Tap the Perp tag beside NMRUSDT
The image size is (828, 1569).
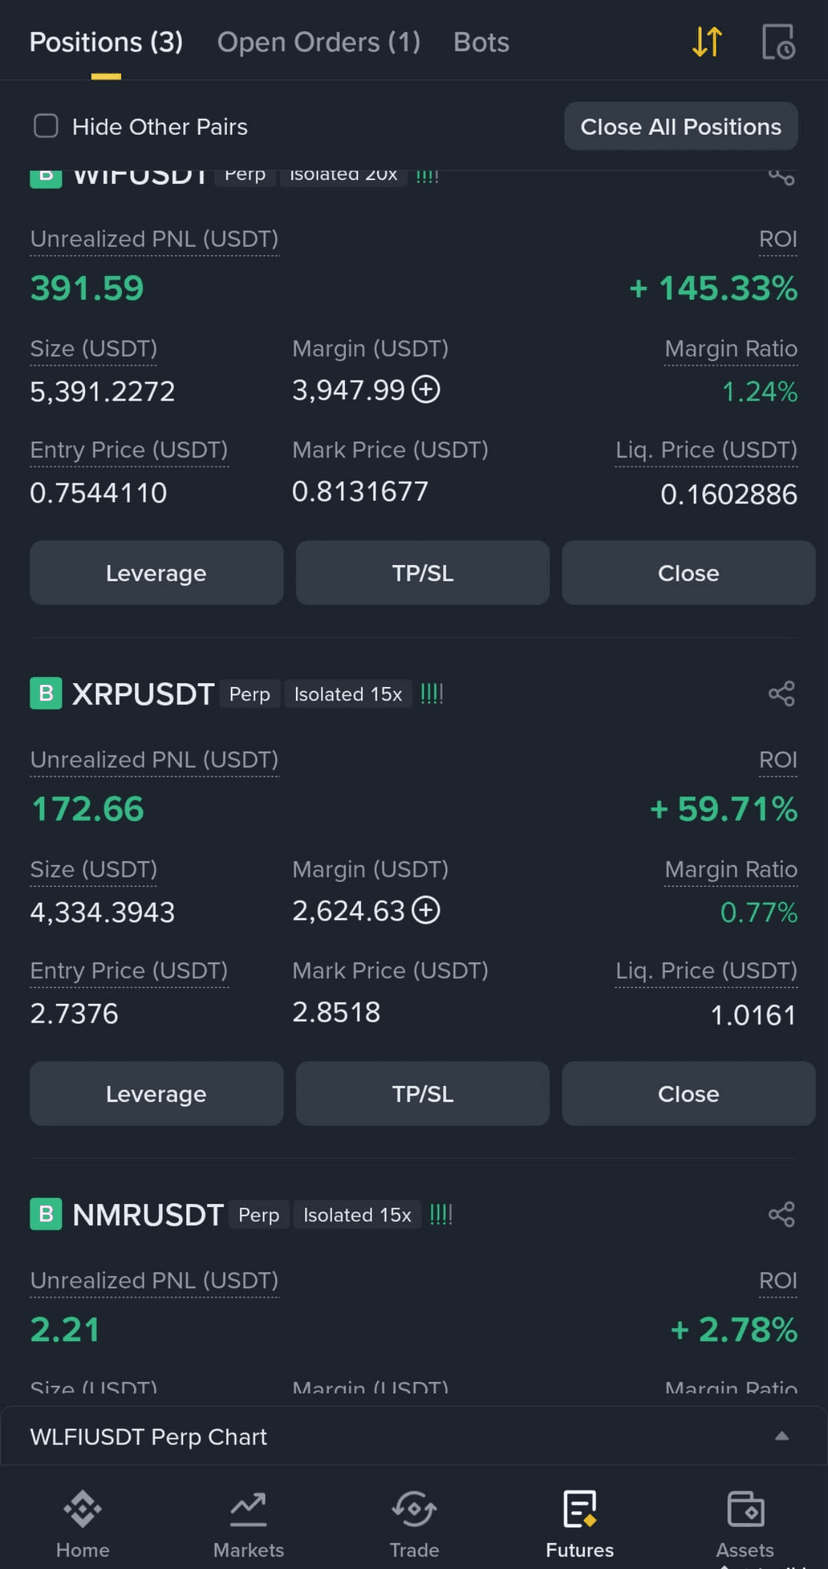coord(259,1215)
